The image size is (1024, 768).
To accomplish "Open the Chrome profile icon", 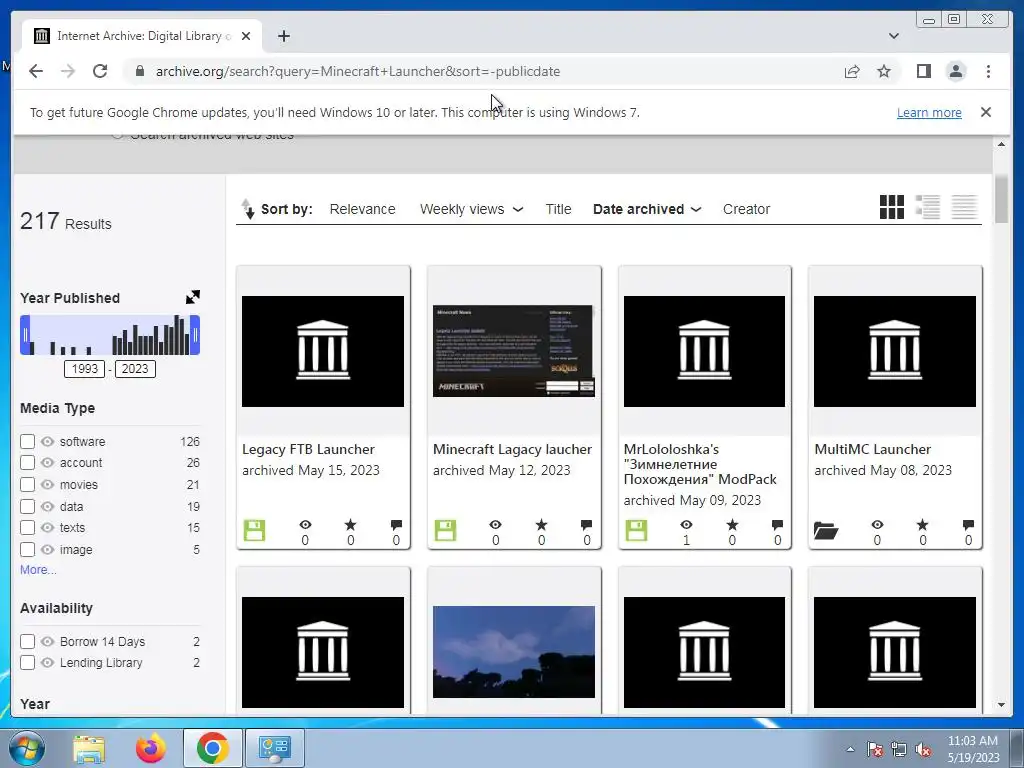I will 956,71.
